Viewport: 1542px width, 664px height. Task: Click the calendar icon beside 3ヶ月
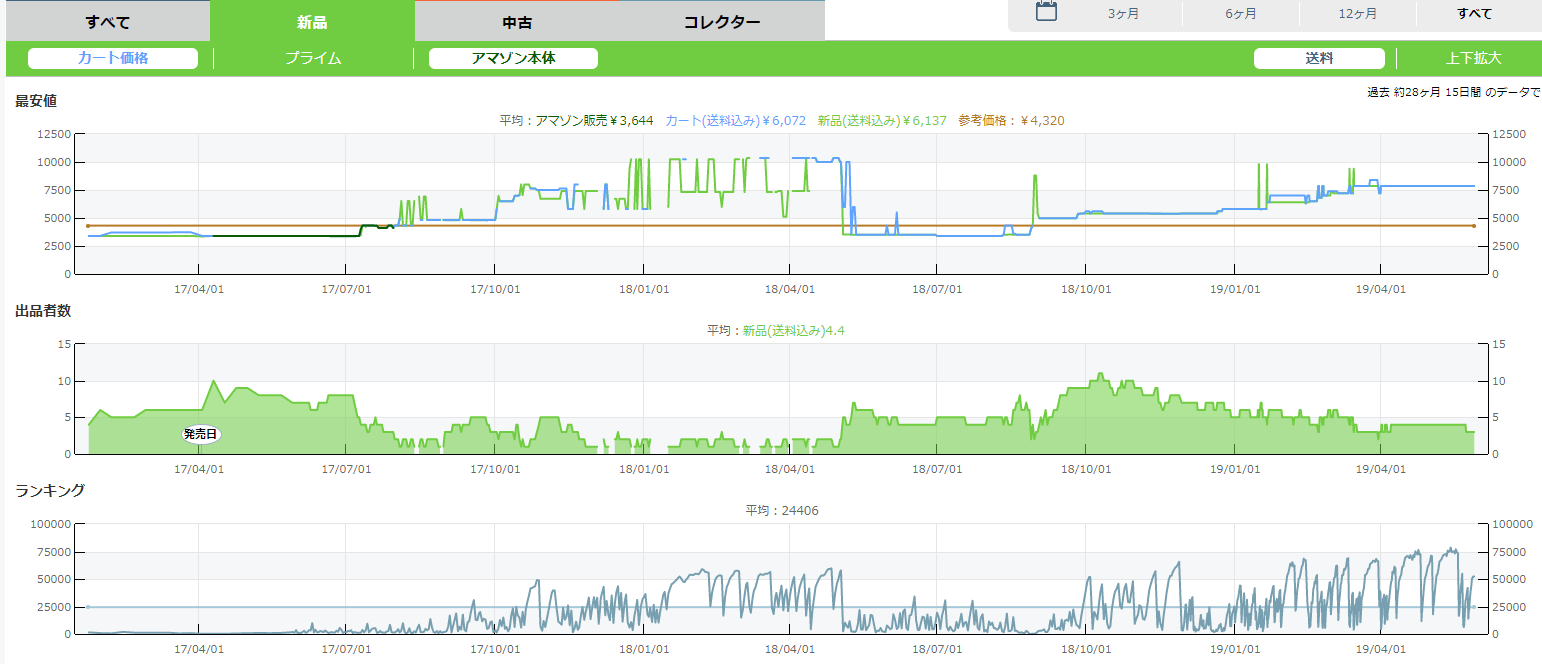tap(1046, 13)
